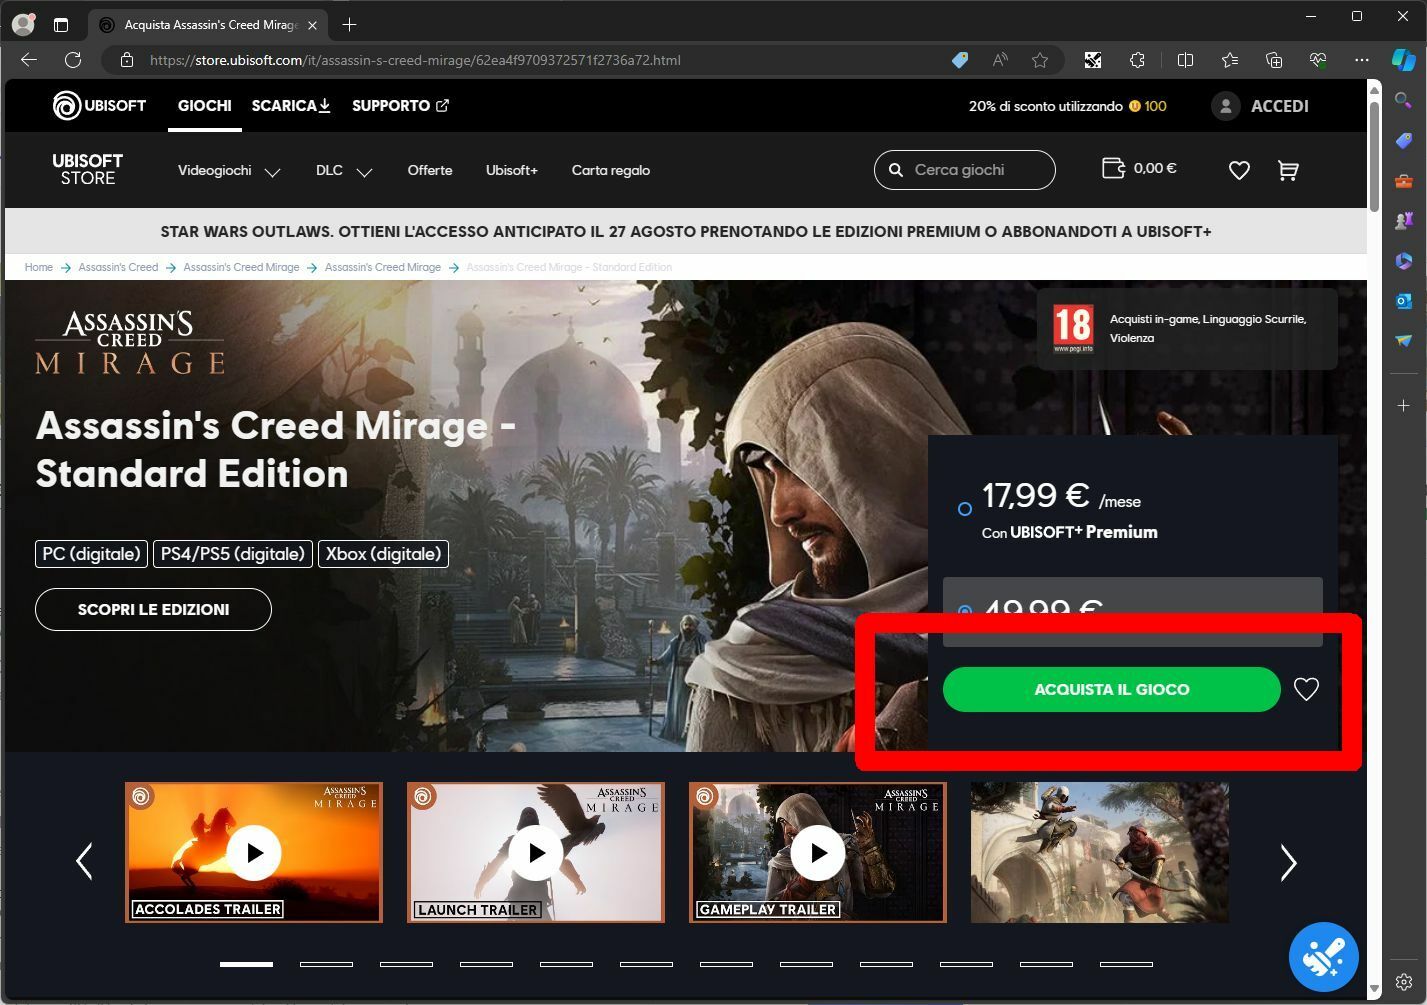
Task: Choose the PS4/PS5 (digitale) platform tag
Action: 233,554
